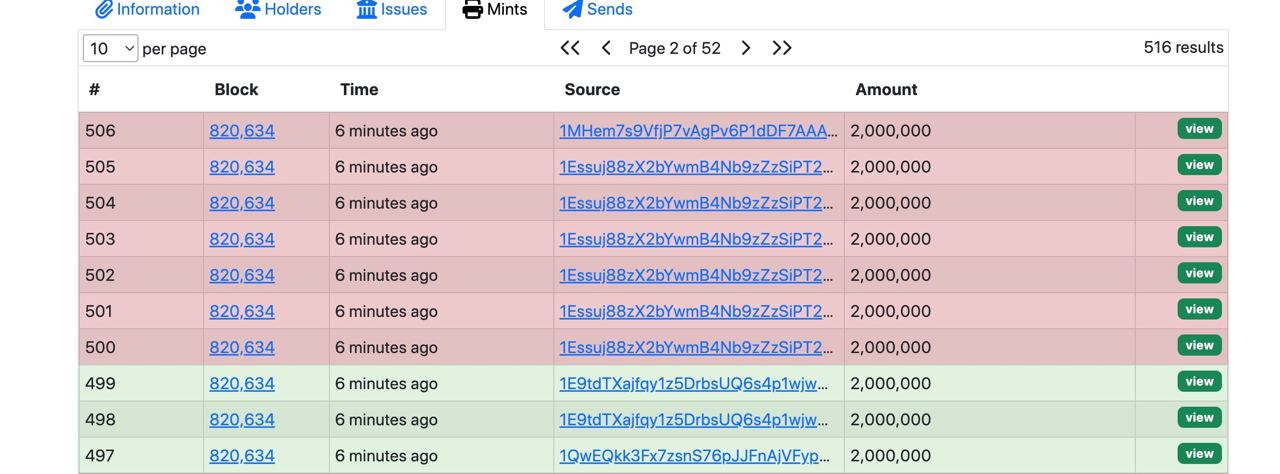Expand the per page dropdown
Viewport: 1280px width, 474px height.
pyautogui.click(x=110, y=48)
